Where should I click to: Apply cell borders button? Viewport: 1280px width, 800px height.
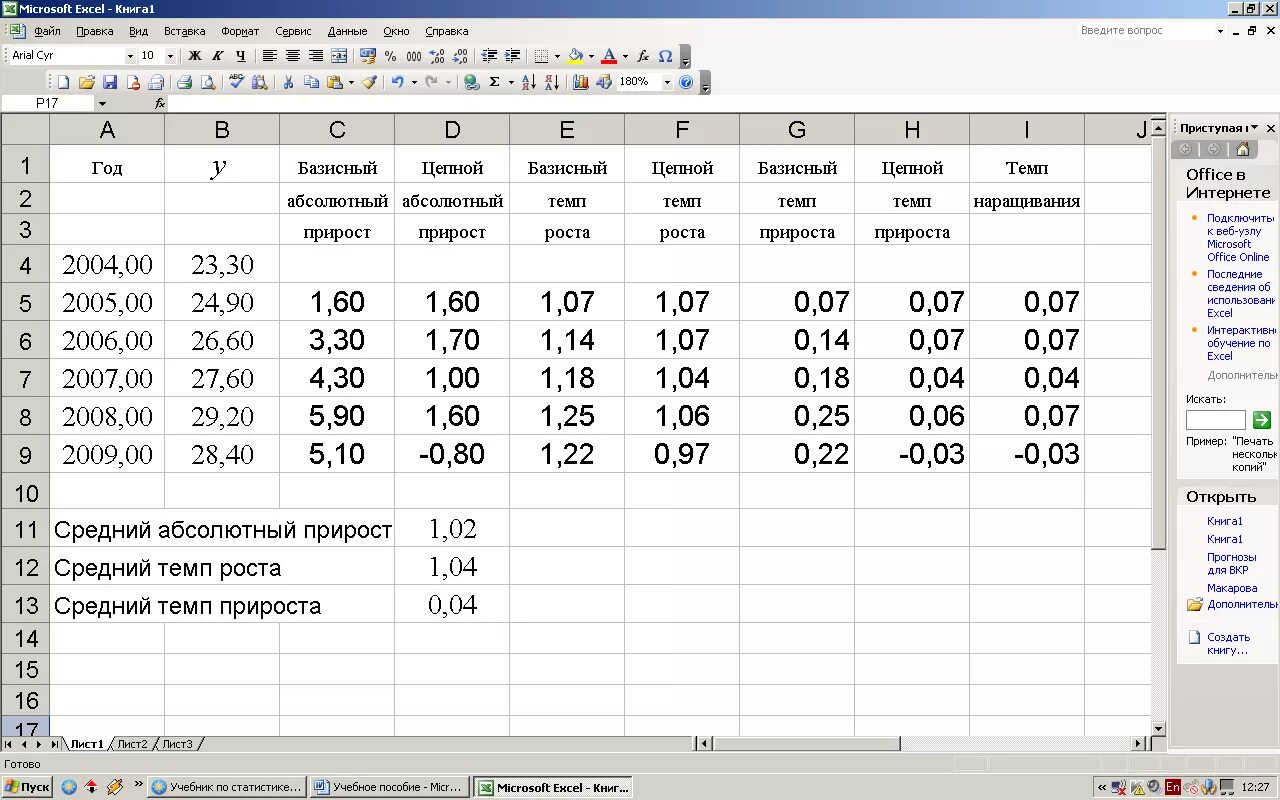coord(541,56)
